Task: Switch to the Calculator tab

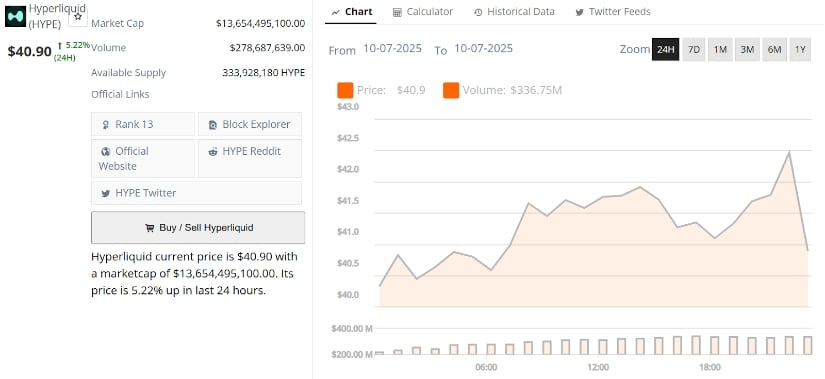Action: pyautogui.click(x=423, y=12)
